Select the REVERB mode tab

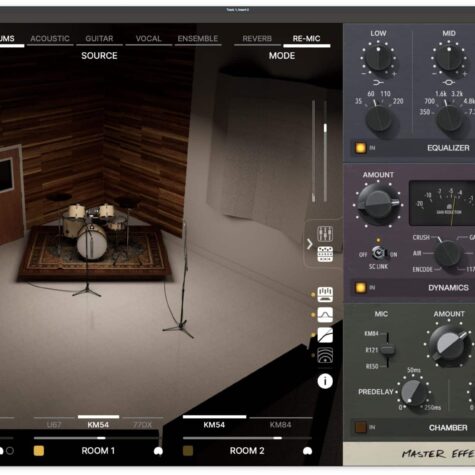click(x=257, y=39)
